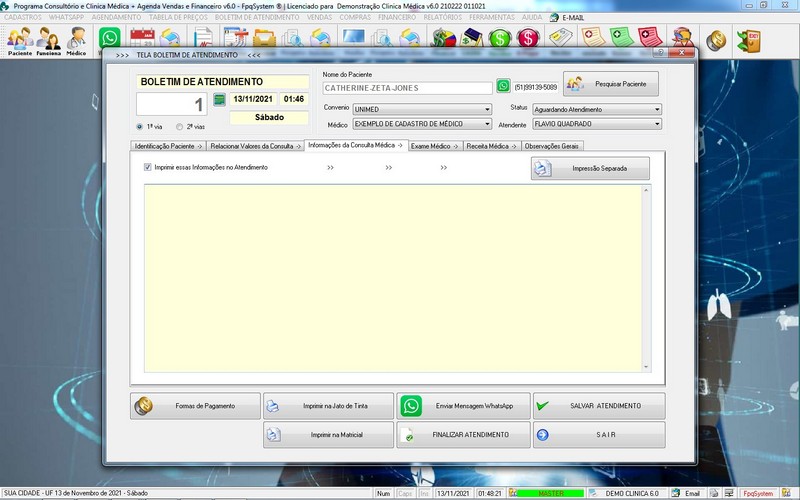The image size is (800, 500).
Task: Click the Paciente toolbar icon
Action: pos(19,41)
